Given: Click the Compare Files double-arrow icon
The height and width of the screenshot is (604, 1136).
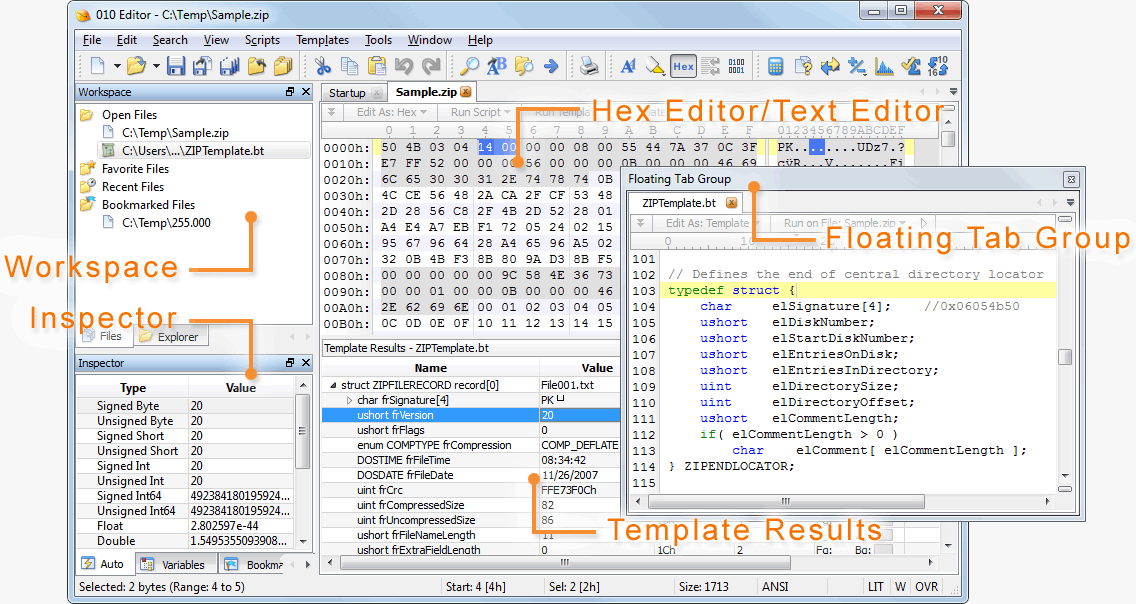Looking at the screenshot, I should [830, 67].
